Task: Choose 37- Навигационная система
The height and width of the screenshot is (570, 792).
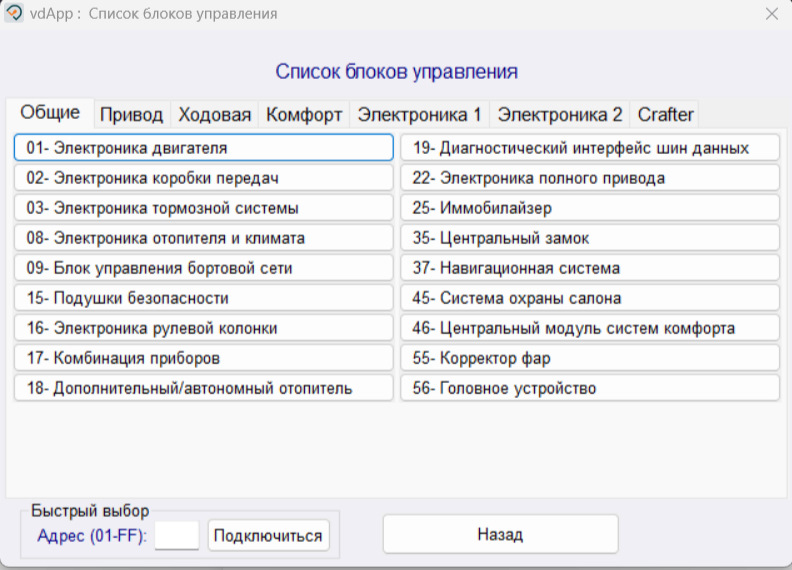Action: [590, 268]
